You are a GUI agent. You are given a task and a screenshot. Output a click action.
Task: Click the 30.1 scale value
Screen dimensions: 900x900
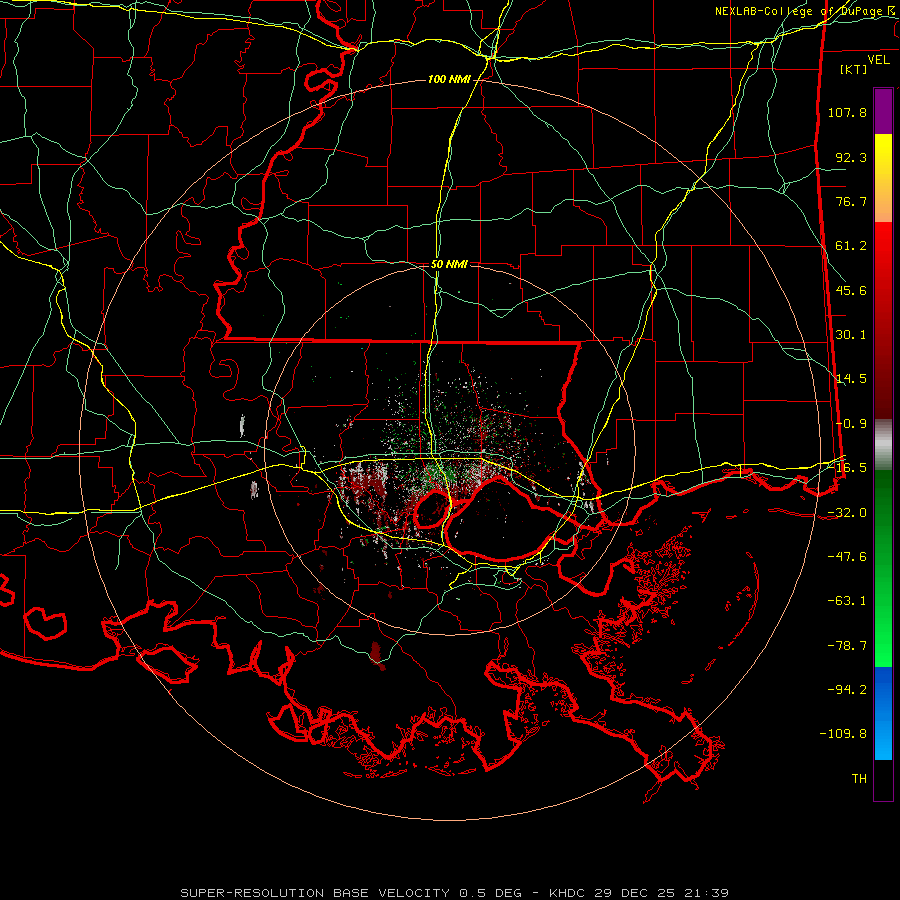pyautogui.click(x=851, y=335)
